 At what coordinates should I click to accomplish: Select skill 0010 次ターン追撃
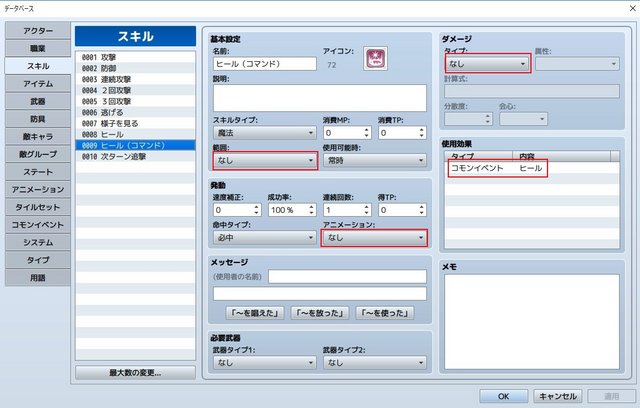[135, 156]
